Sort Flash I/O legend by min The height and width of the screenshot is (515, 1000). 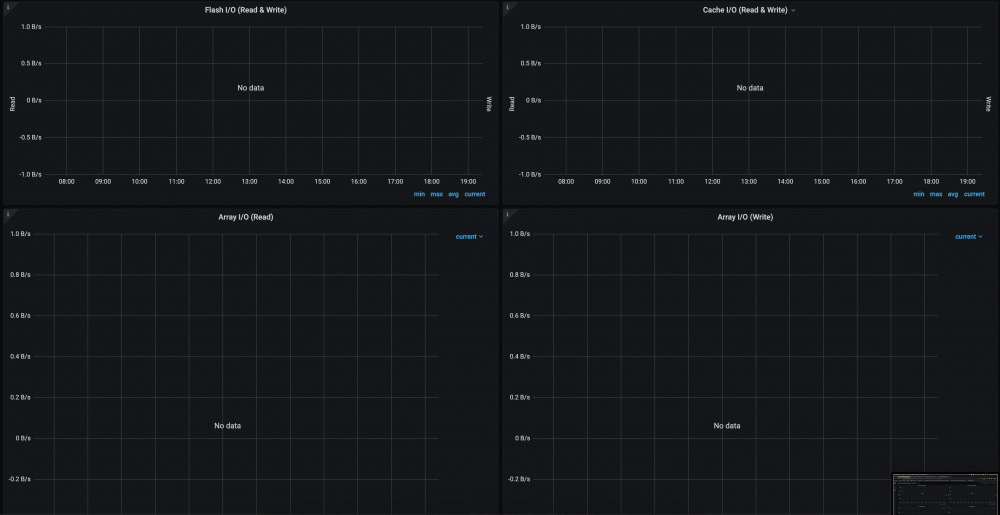tap(419, 194)
